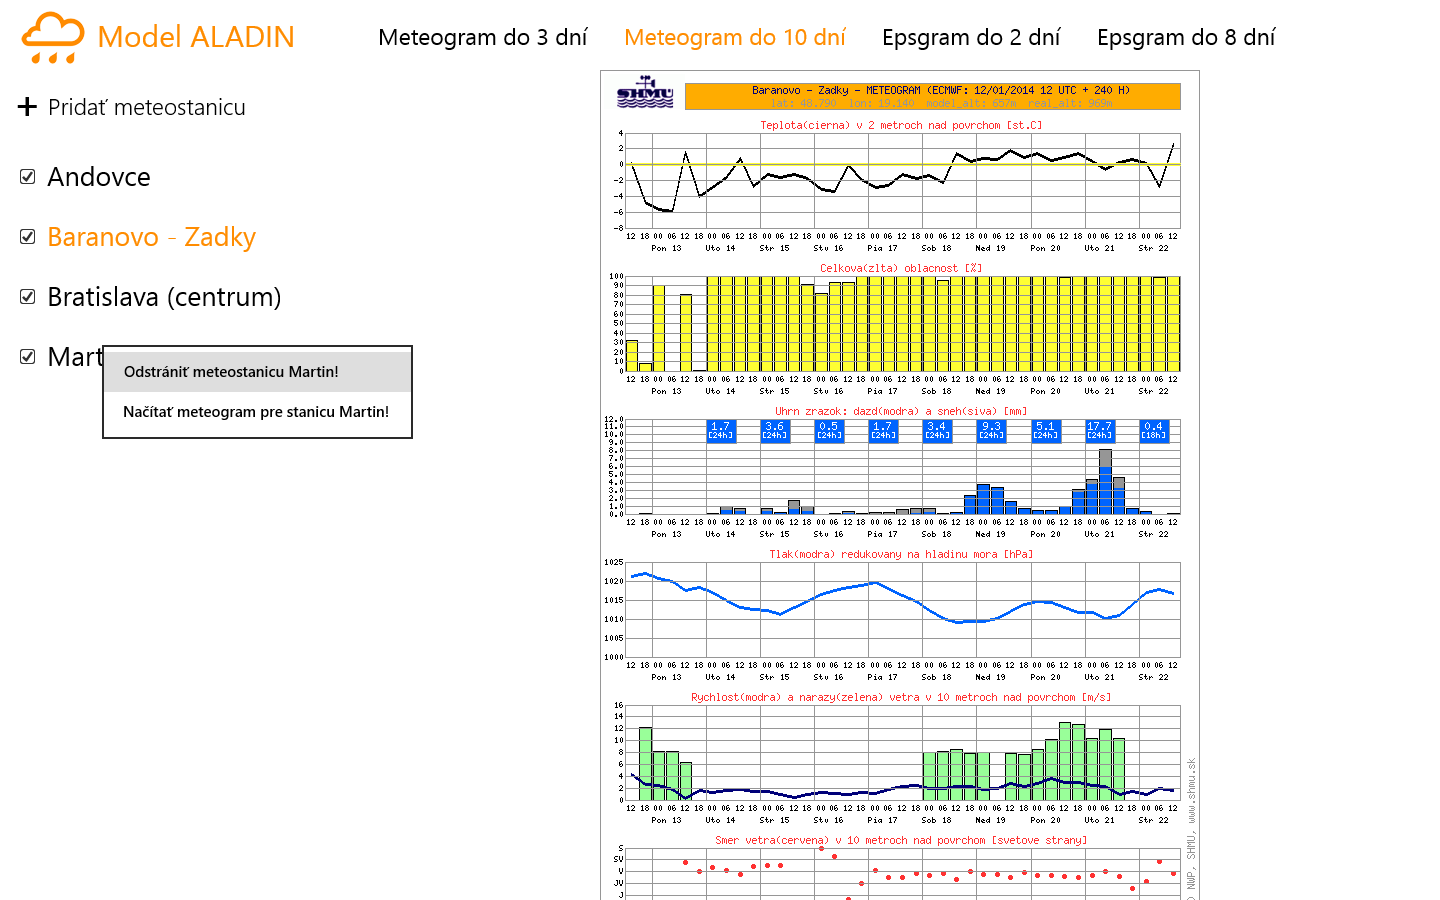Image resolution: width=1440 pixels, height=900 pixels.
Task: Uncheck the Baranovo - Zadky checkbox
Action: (x=28, y=237)
